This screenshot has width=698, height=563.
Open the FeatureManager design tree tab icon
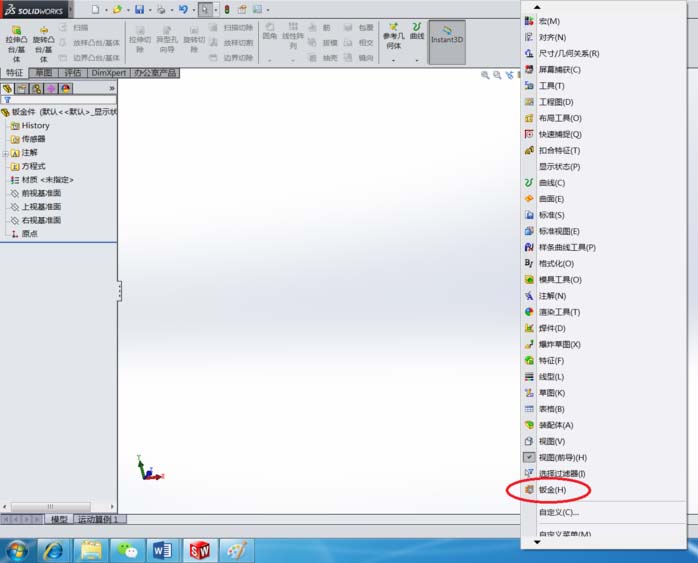8,89
